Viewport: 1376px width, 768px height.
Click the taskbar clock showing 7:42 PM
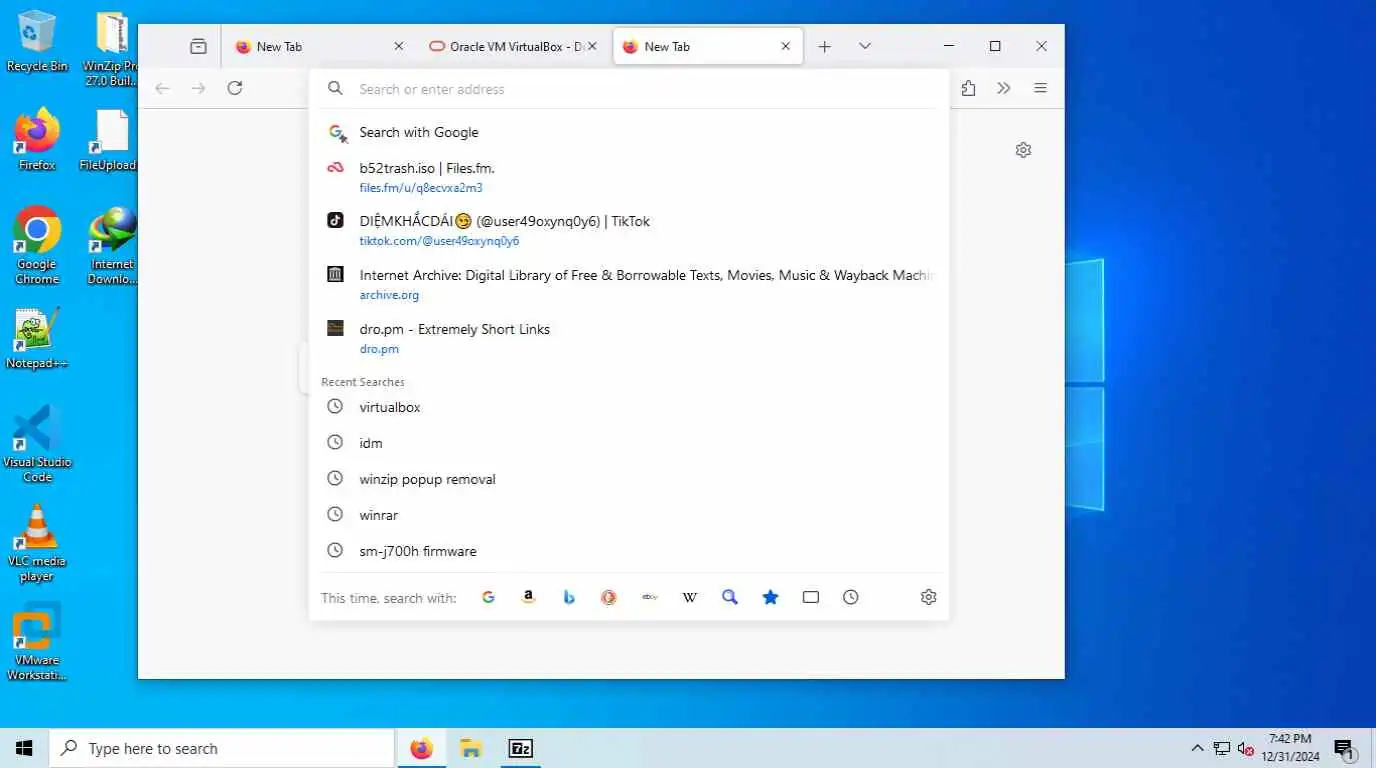click(x=1290, y=748)
